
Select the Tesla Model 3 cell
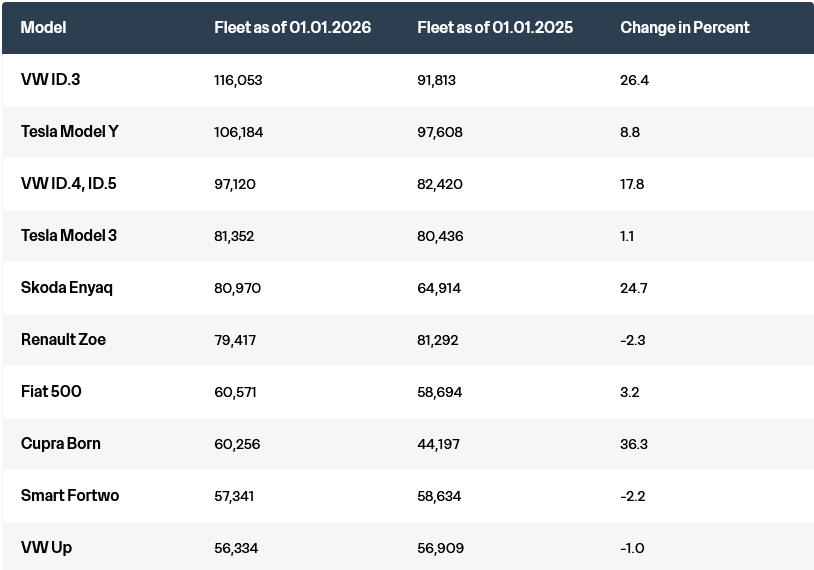coord(69,236)
